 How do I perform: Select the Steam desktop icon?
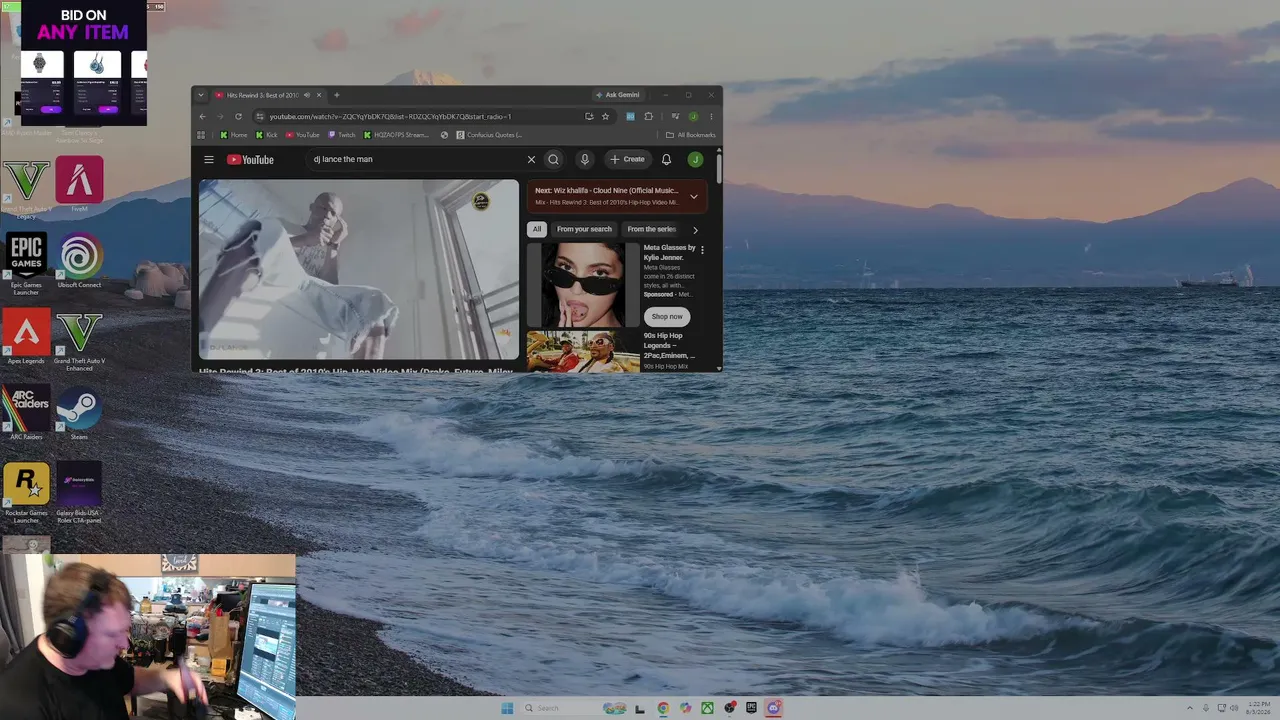pyautogui.click(x=79, y=413)
